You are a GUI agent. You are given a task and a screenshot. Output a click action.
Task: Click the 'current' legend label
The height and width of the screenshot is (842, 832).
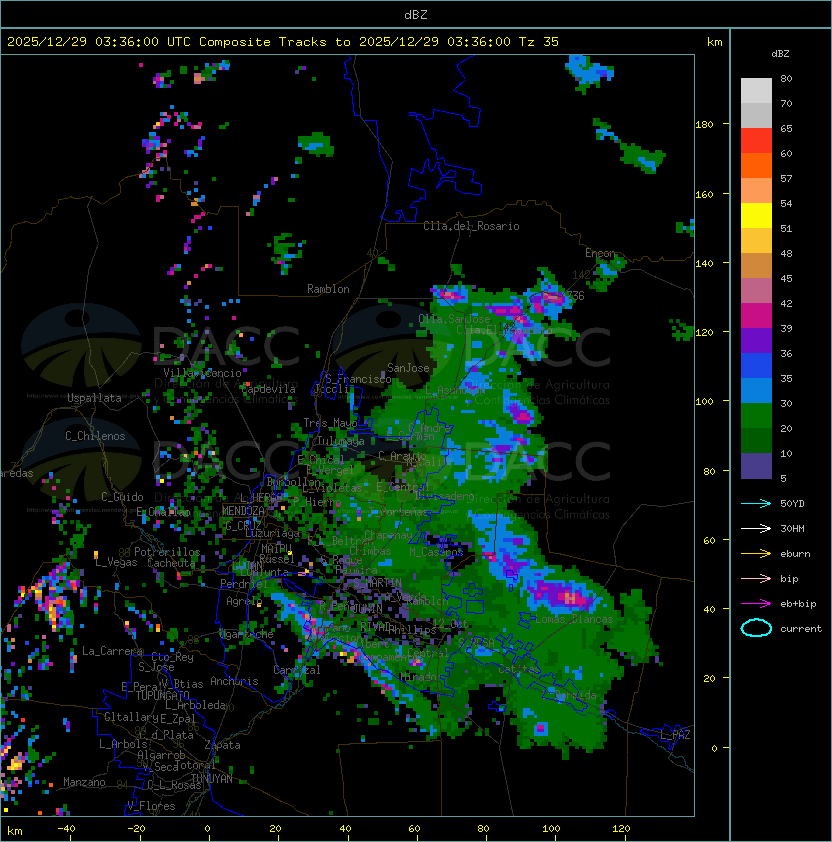pos(801,629)
